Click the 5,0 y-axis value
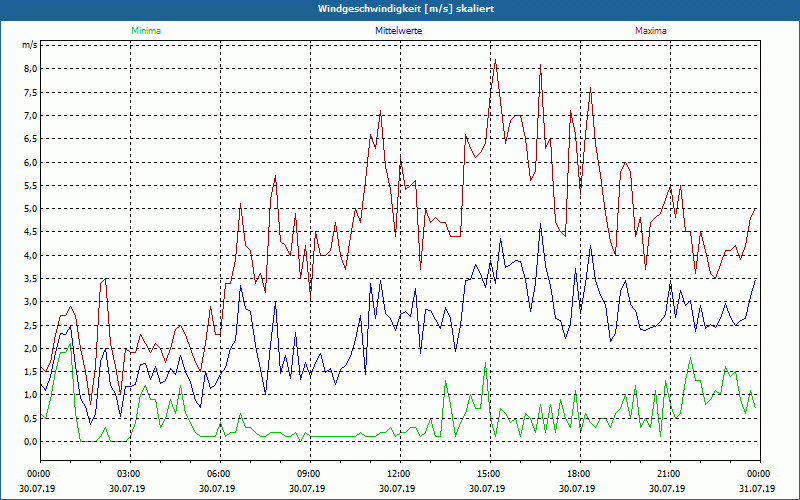The image size is (800, 500). click(30, 209)
